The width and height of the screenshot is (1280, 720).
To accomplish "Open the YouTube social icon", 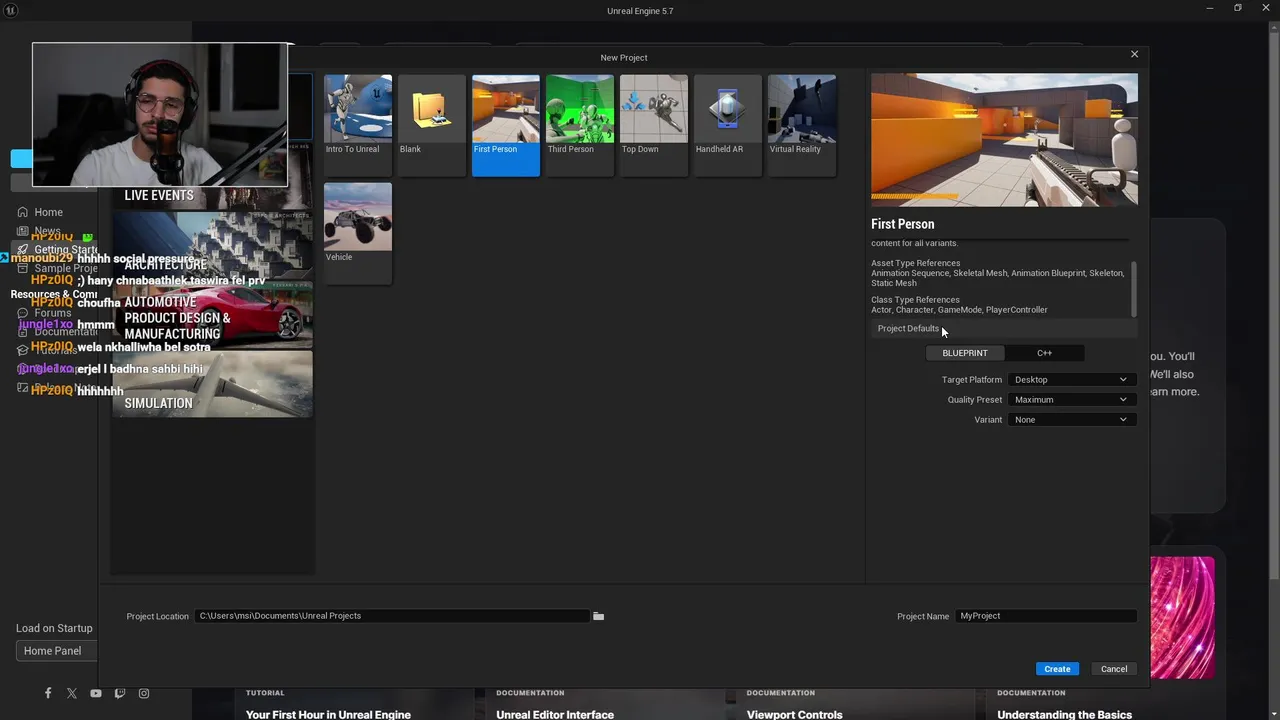I will point(96,693).
